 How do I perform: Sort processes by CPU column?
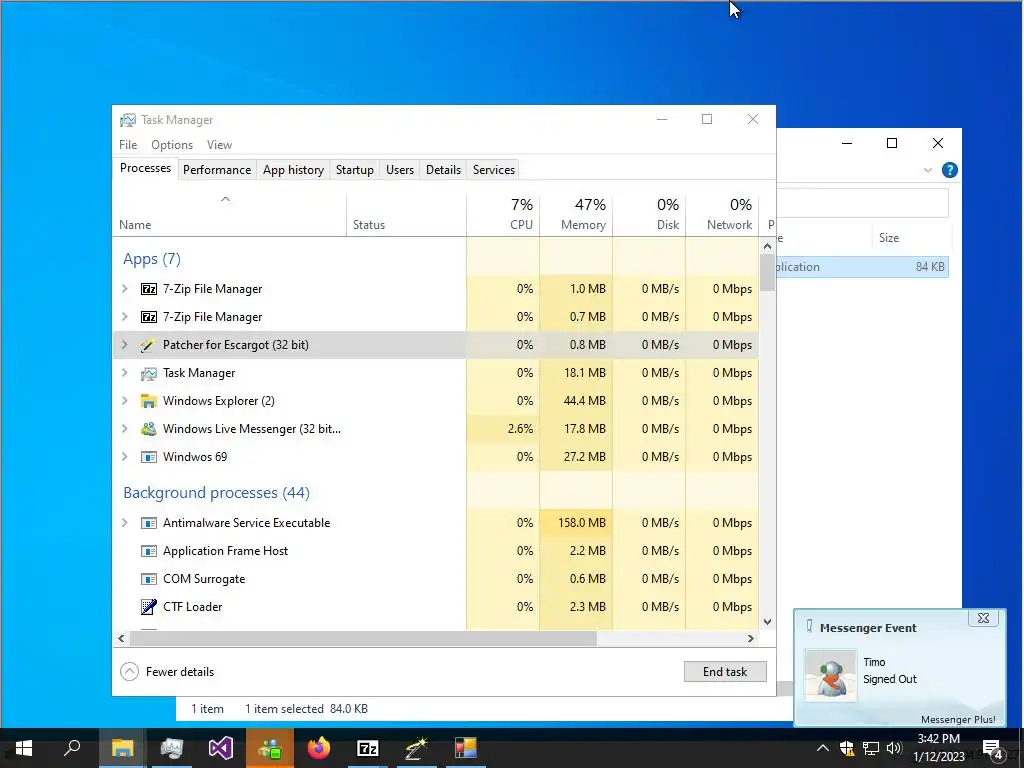(503, 216)
